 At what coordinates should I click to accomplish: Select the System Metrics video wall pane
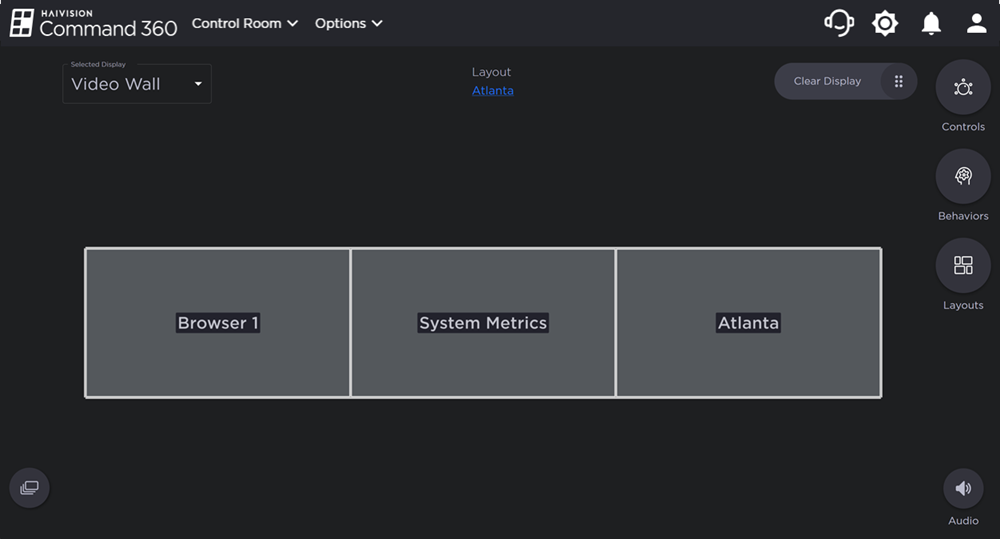tap(483, 323)
